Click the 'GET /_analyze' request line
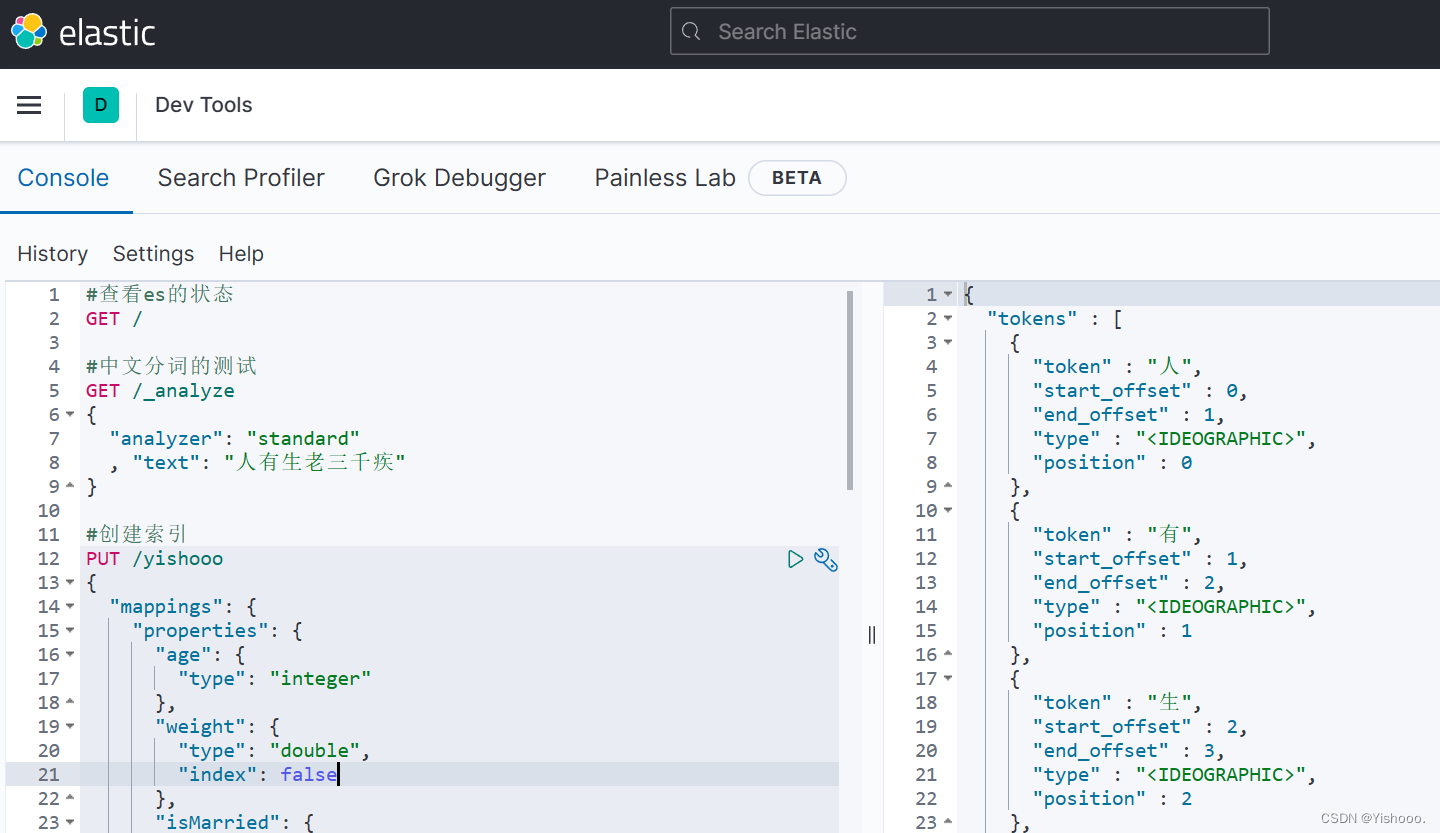This screenshot has width=1440, height=833. coord(160,391)
